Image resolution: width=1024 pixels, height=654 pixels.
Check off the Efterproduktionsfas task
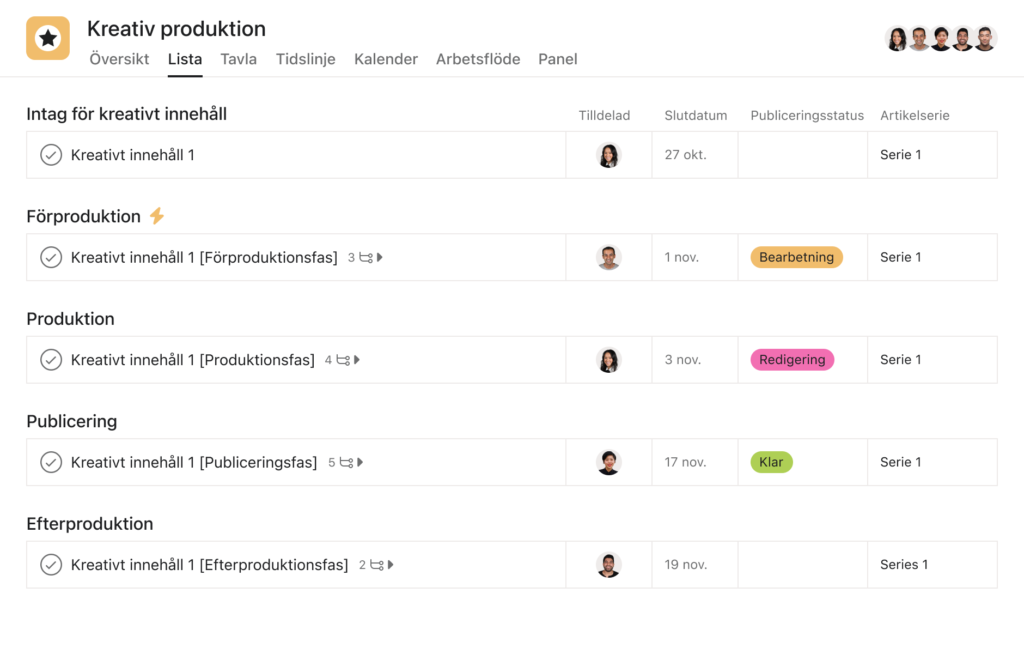(51, 564)
